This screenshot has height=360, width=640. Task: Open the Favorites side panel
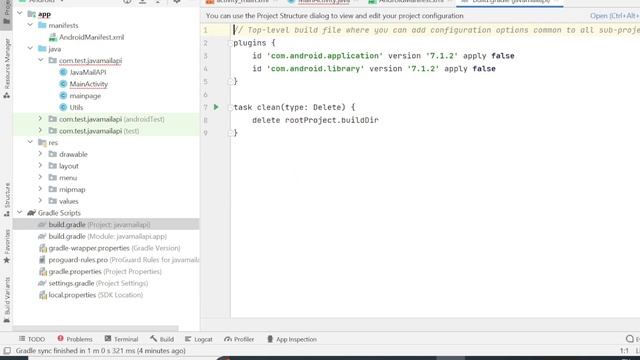coord(7,247)
